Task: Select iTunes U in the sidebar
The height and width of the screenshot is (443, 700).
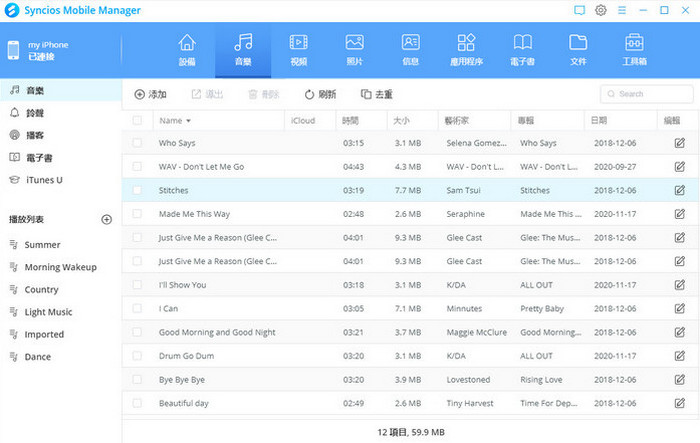Action: [x=61, y=180]
